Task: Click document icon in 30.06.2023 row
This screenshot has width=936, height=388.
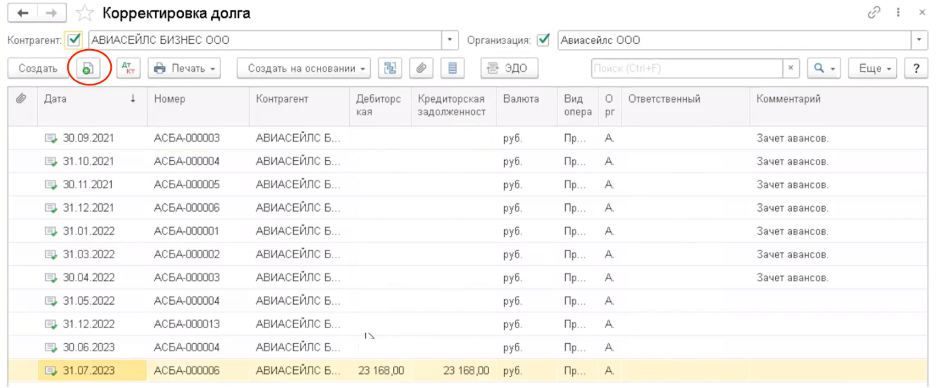Action: 51,347
